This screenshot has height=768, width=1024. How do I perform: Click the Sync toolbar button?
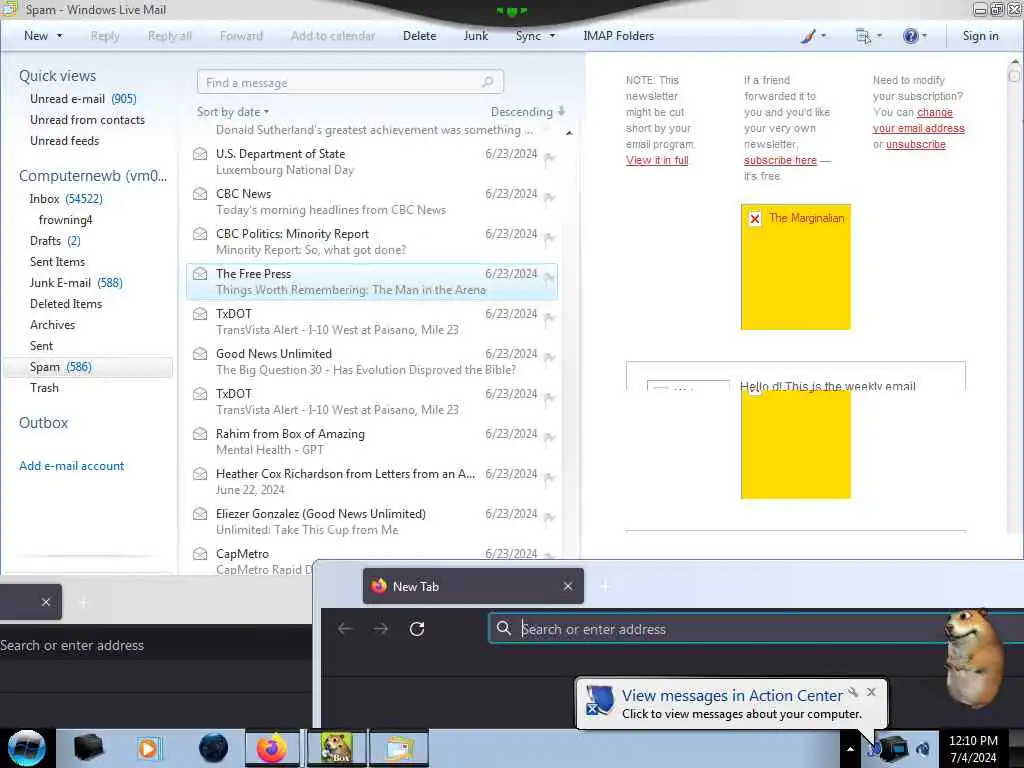point(528,36)
